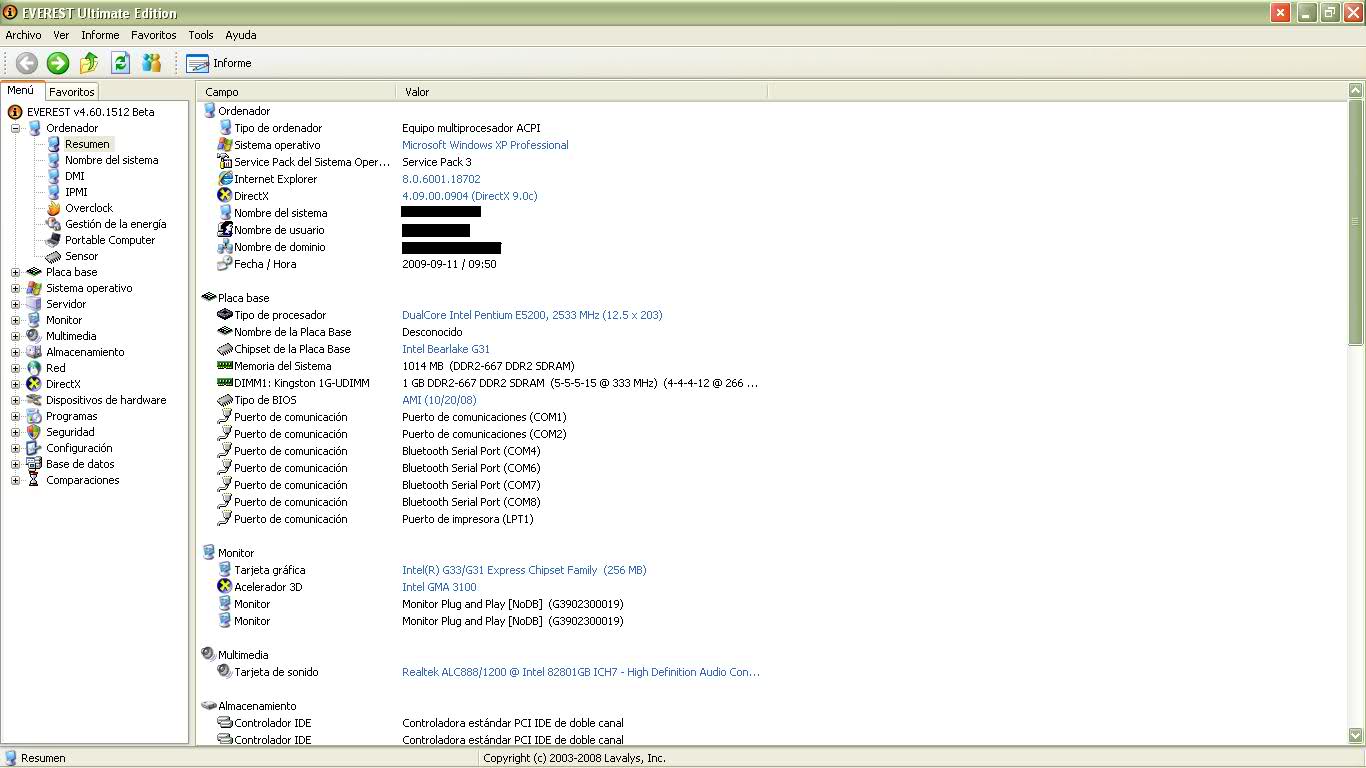Expand the Dispositivos de hardware node
Viewport: 1366px width, 768px height.
pyautogui.click(x=15, y=400)
